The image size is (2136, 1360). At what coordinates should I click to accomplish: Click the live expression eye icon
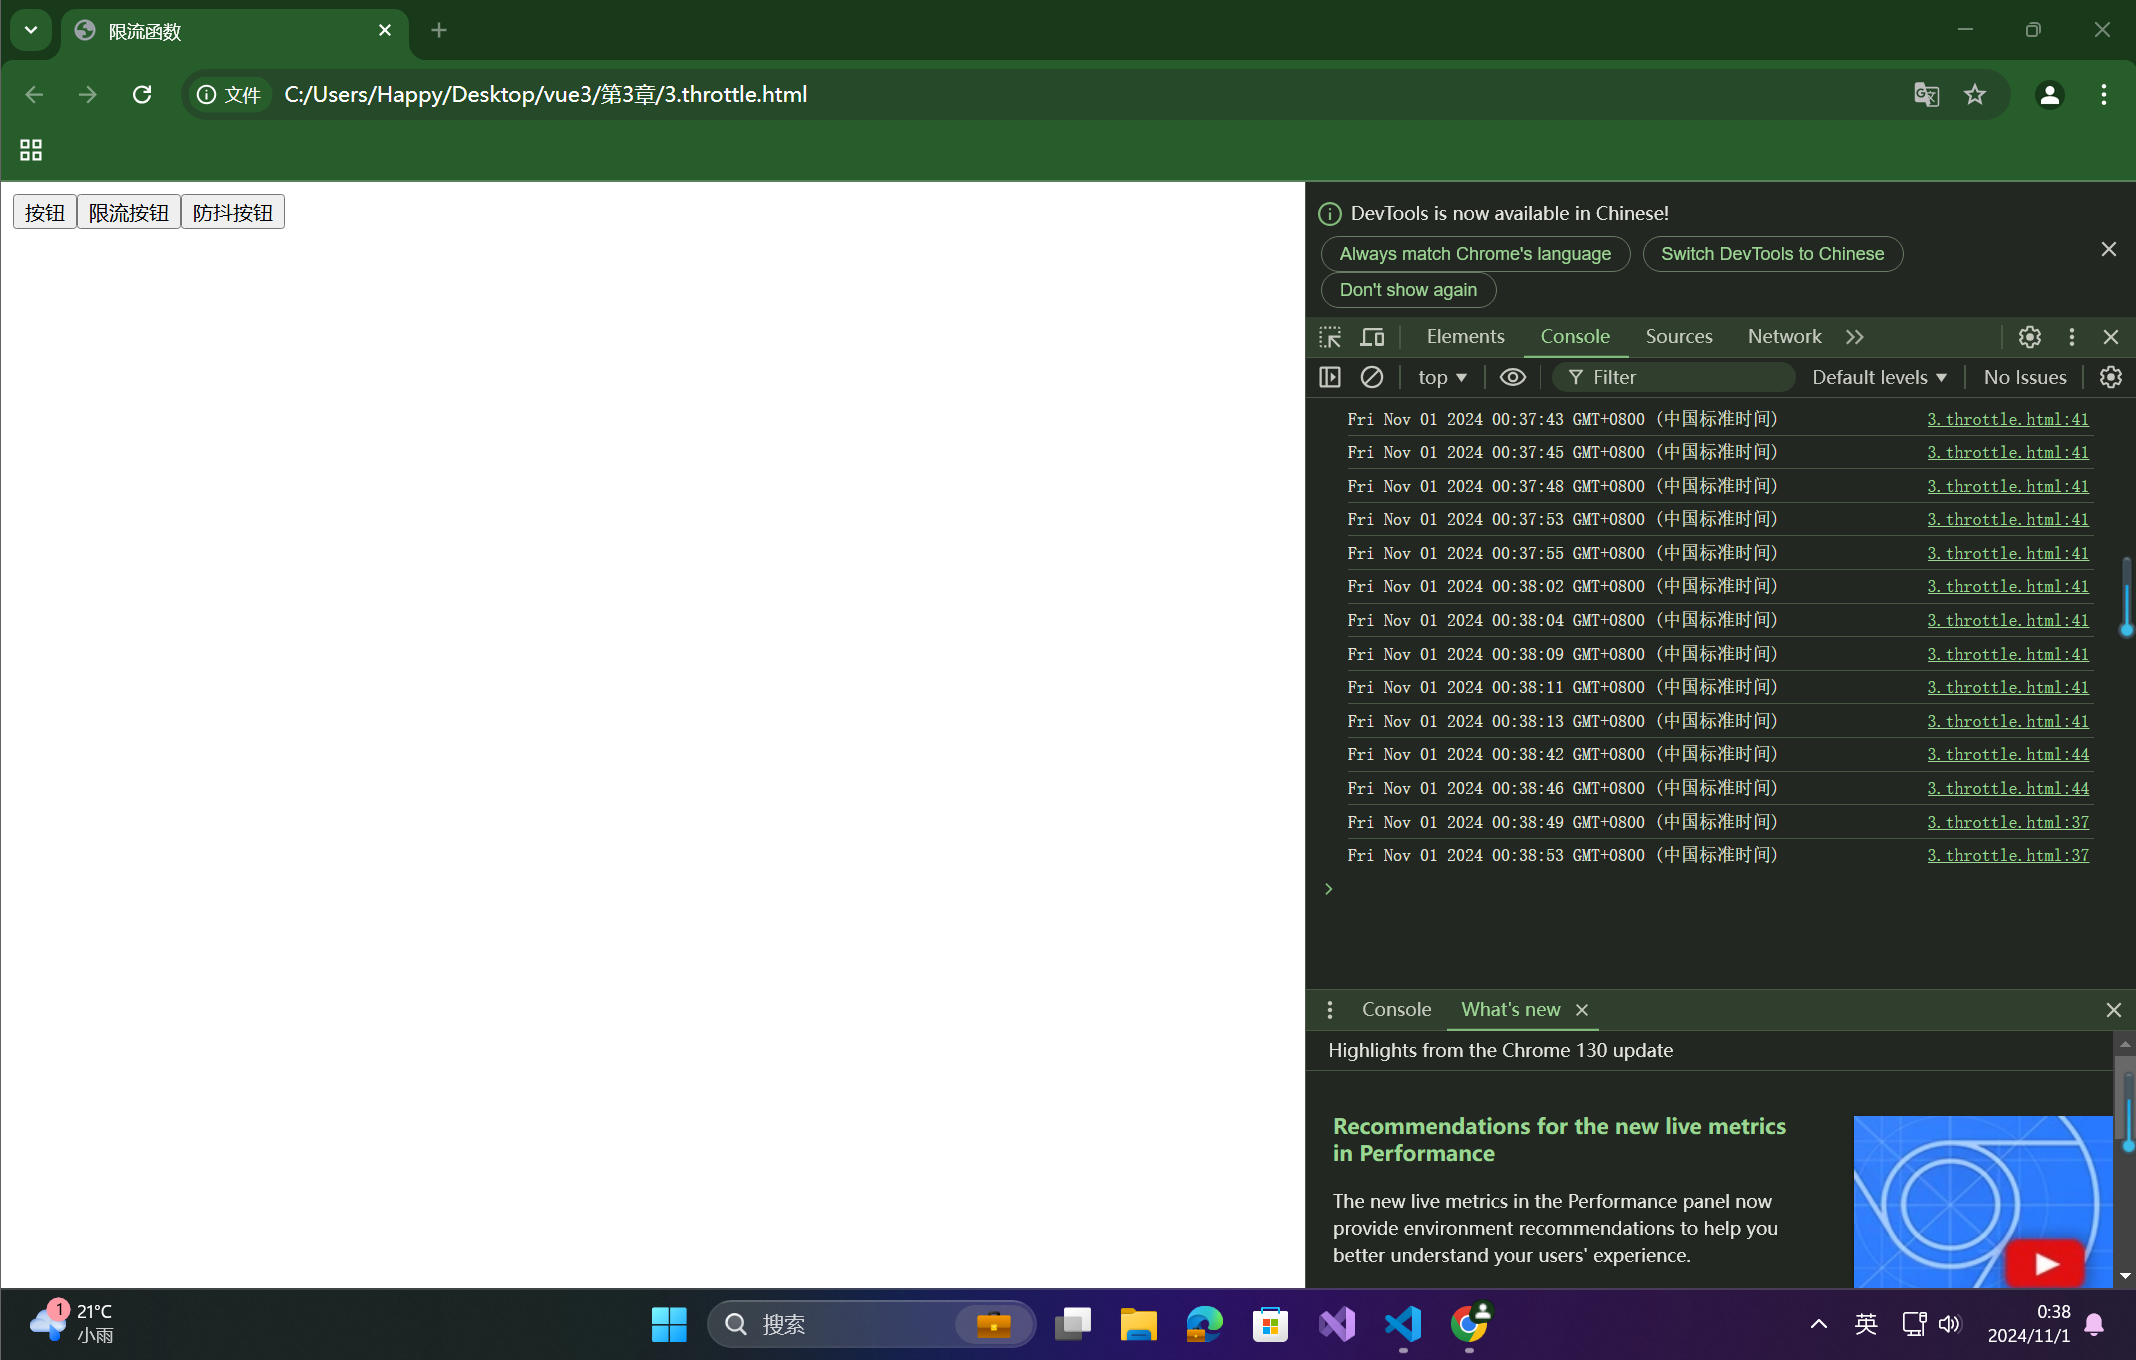1512,377
